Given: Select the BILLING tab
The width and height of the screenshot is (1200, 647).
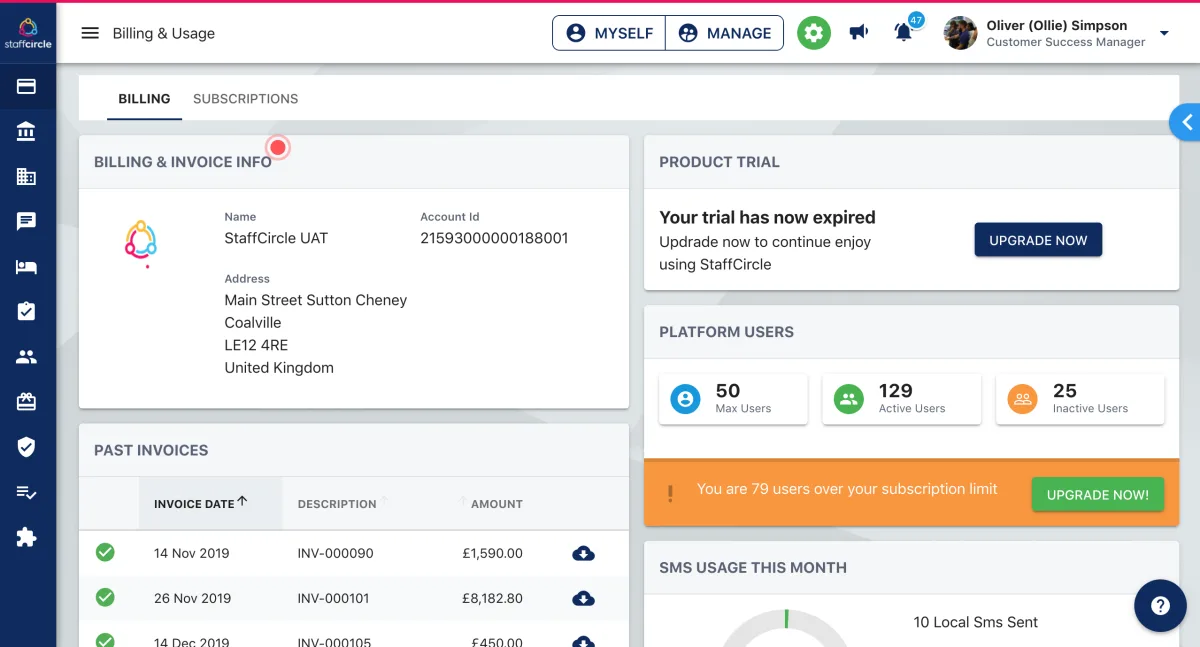Looking at the screenshot, I should (x=144, y=99).
